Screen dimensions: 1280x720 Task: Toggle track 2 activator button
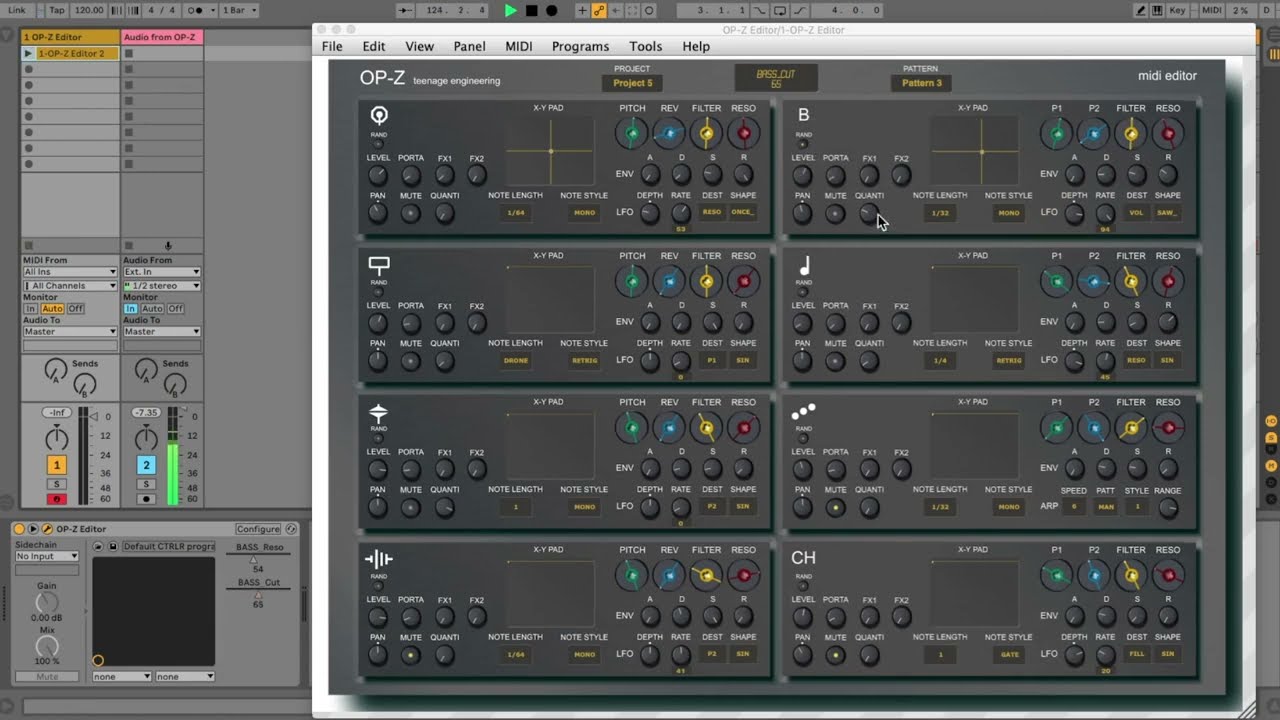(x=146, y=465)
